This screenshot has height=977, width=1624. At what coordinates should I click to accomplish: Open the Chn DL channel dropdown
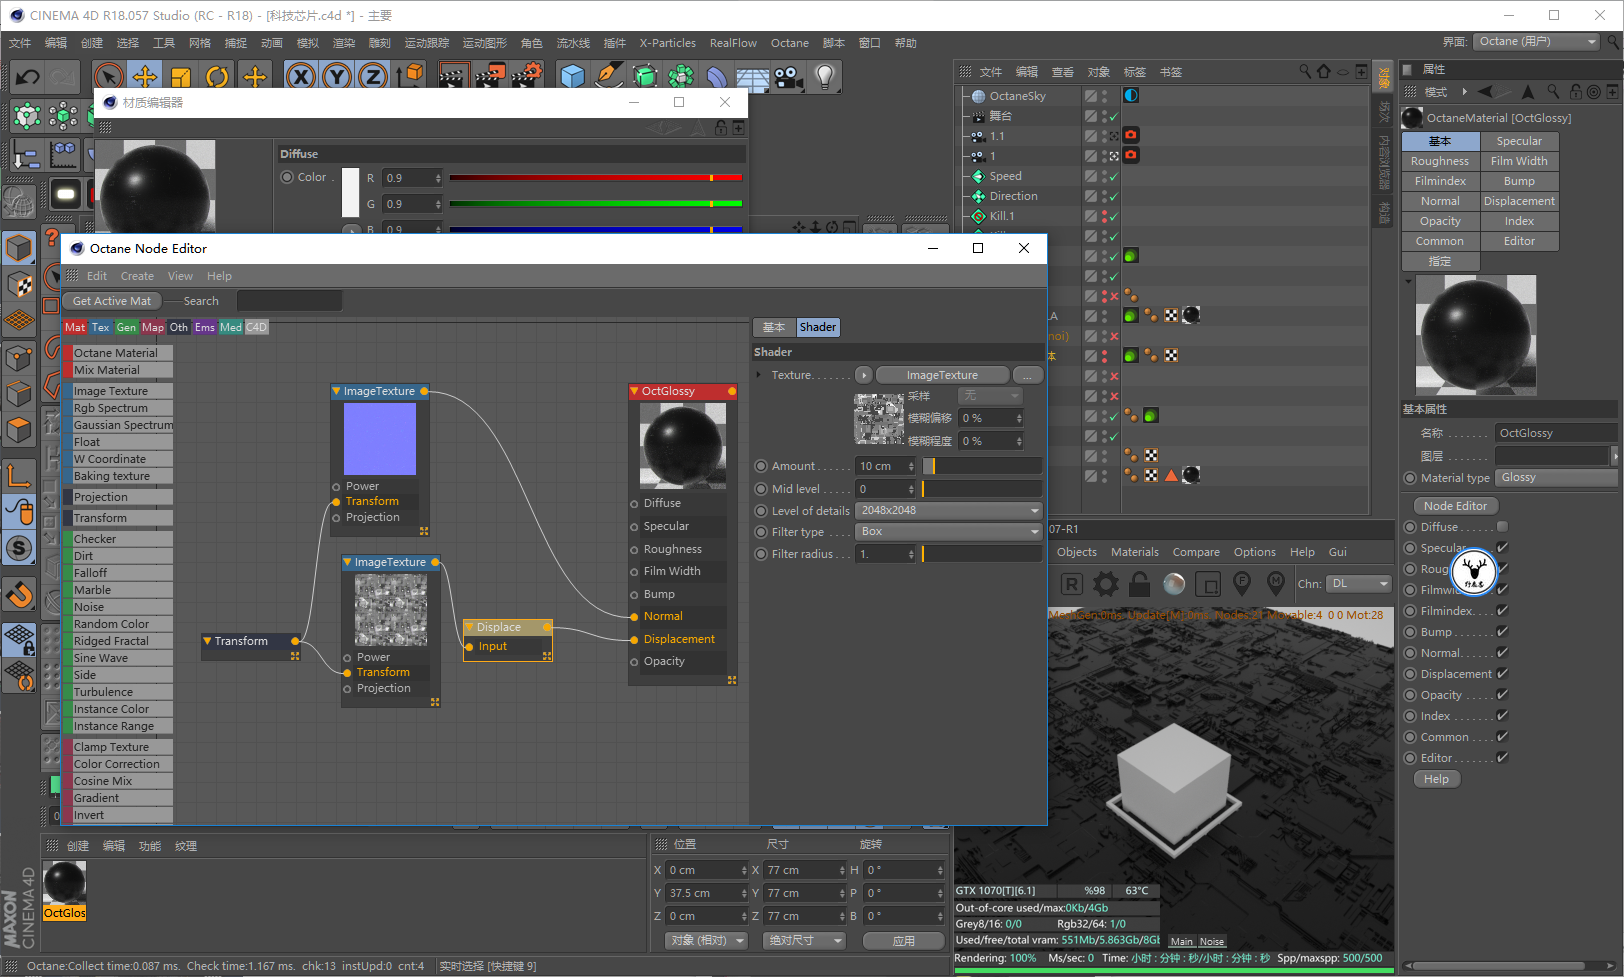pyautogui.click(x=1360, y=584)
